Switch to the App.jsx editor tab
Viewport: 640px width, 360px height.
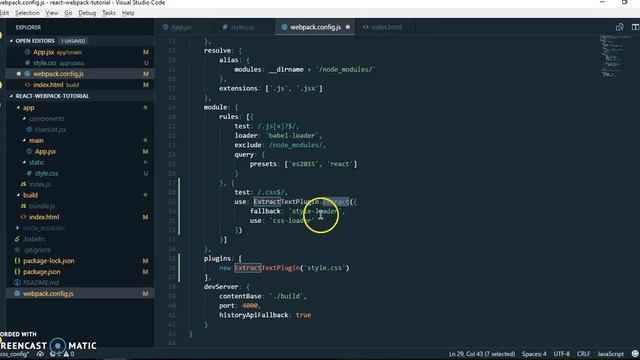(183, 27)
